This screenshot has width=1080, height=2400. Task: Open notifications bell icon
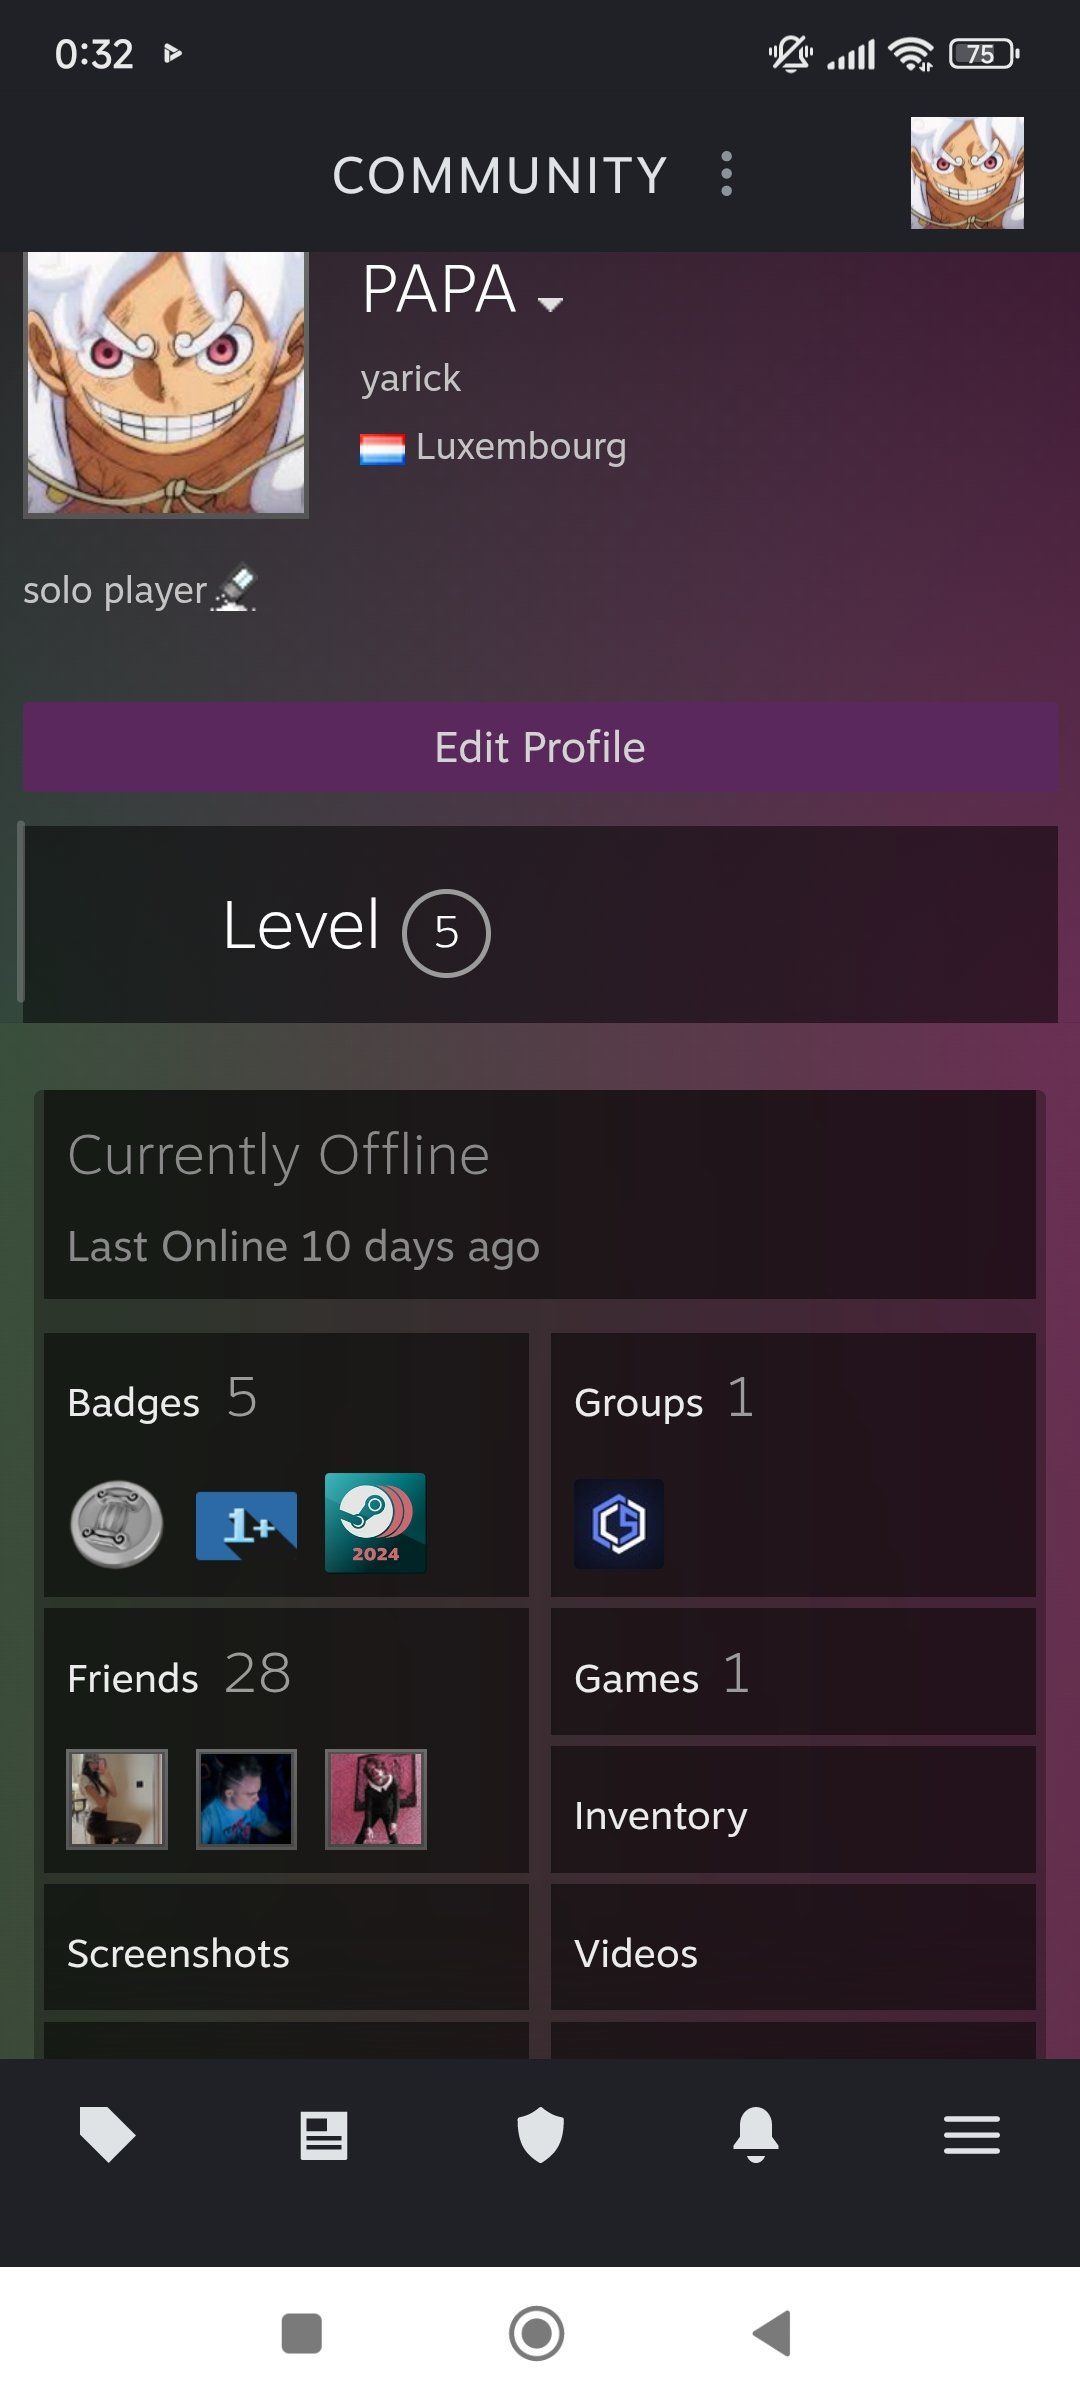click(x=756, y=2135)
